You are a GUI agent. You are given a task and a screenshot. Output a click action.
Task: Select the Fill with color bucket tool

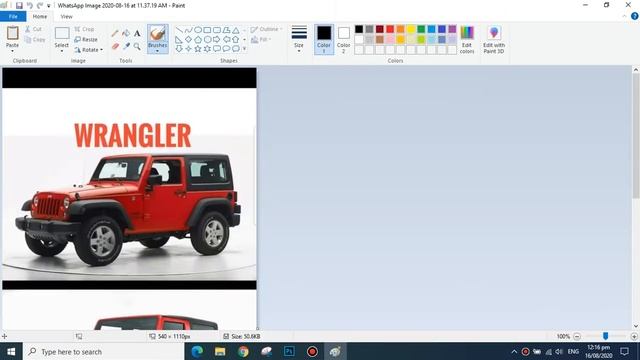click(126, 33)
